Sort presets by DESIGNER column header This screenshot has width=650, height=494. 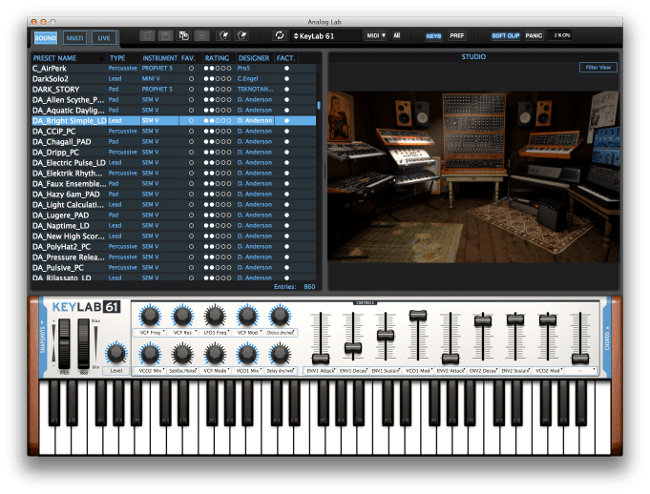coord(254,58)
